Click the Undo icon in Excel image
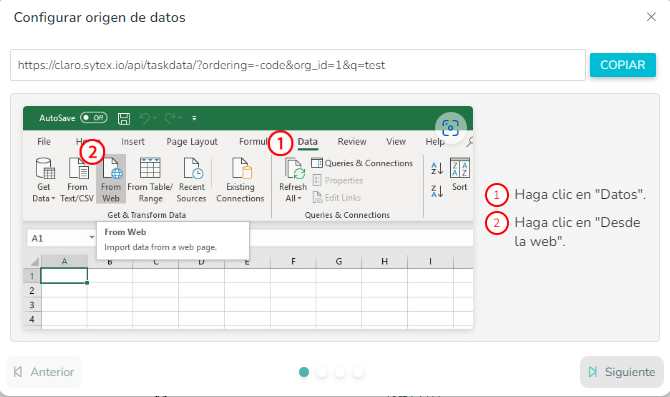The width and height of the screenshot is (670, 397). [x=144, y=118]
